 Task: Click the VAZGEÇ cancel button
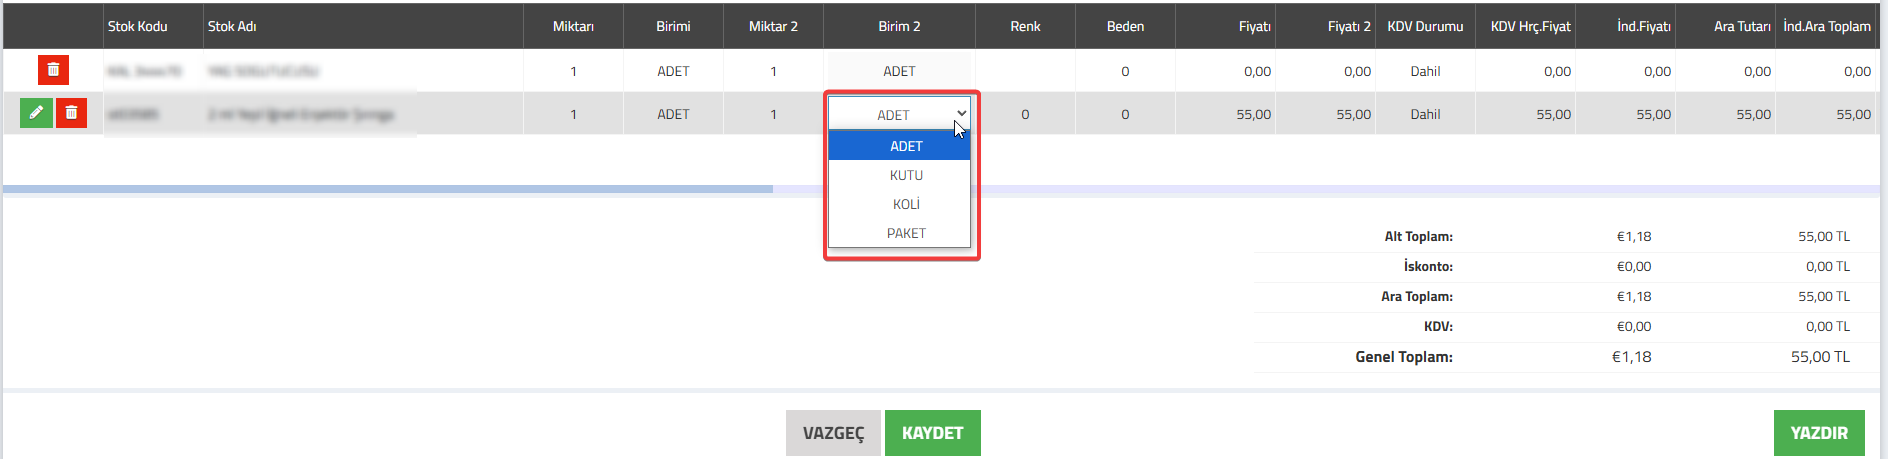tap(833, 433)
